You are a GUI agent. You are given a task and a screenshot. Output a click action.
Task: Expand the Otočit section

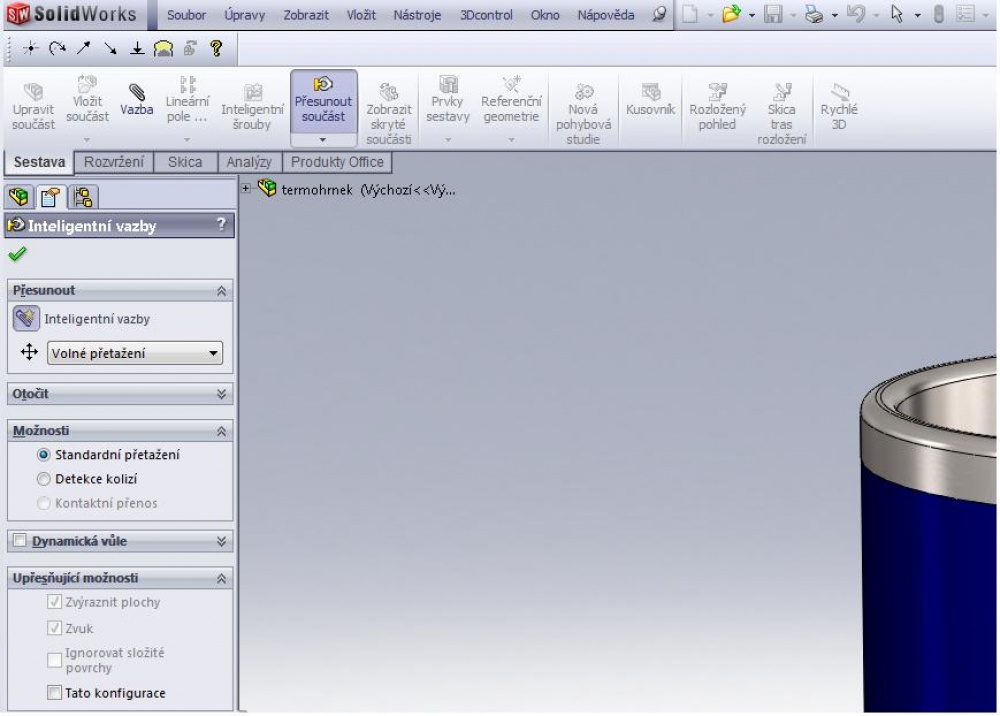221,394
